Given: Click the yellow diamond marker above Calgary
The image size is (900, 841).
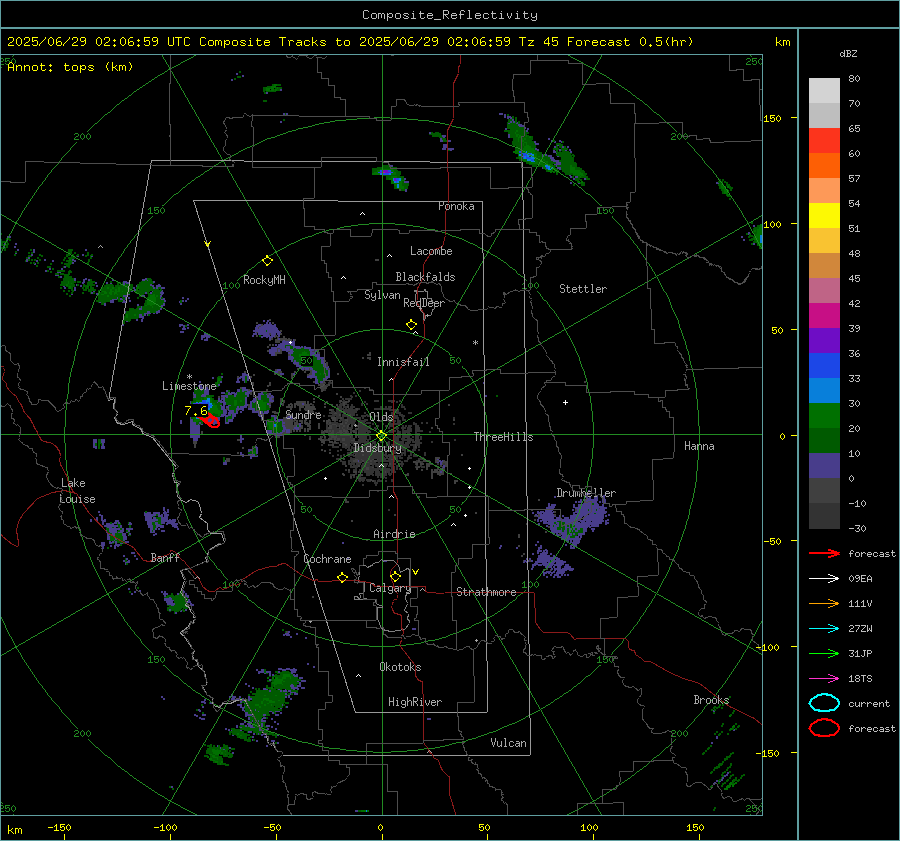Looking at the screenshot, I should (x=395, y=576).
